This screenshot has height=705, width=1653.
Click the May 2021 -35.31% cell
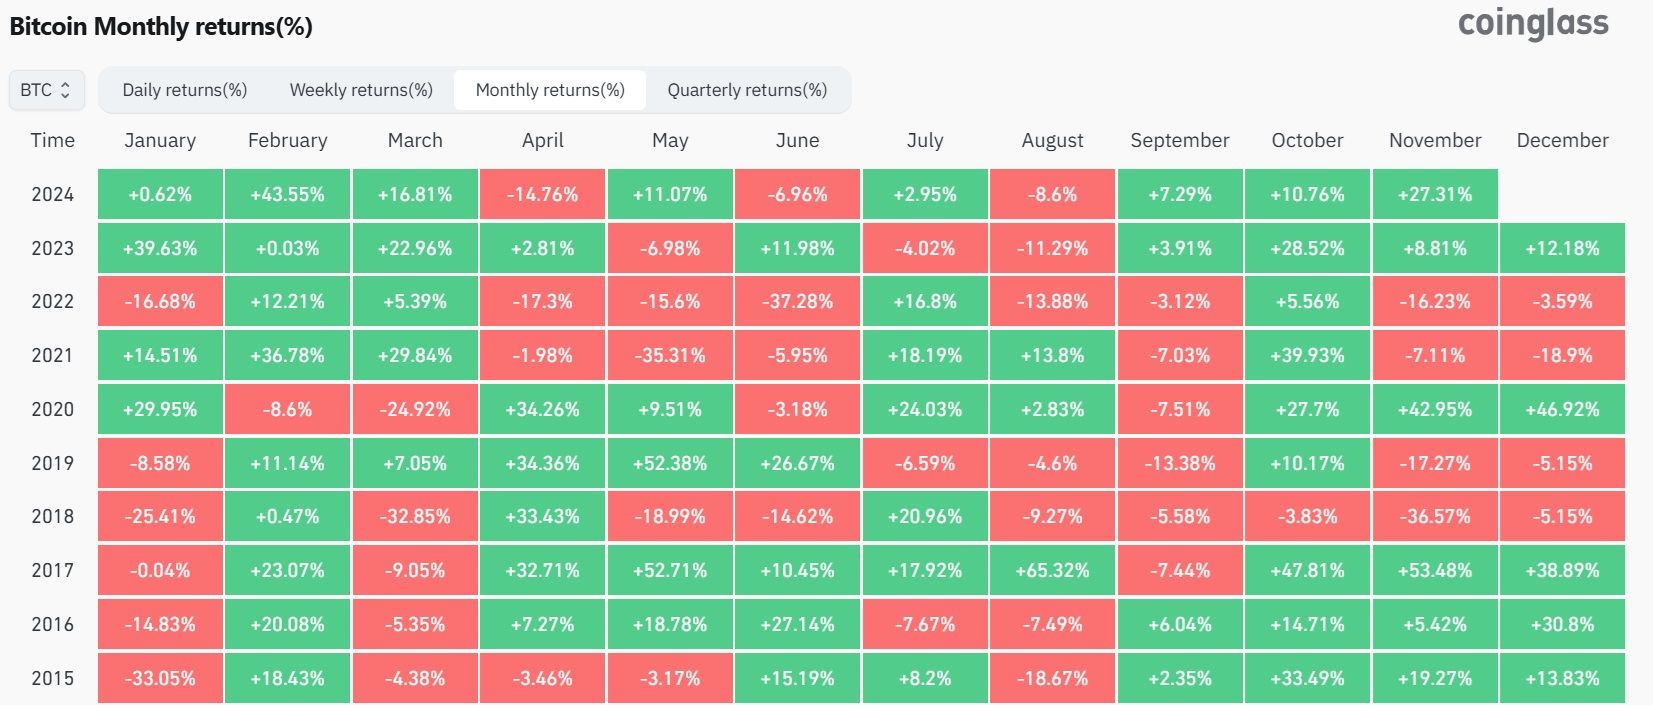pos(670,355)
